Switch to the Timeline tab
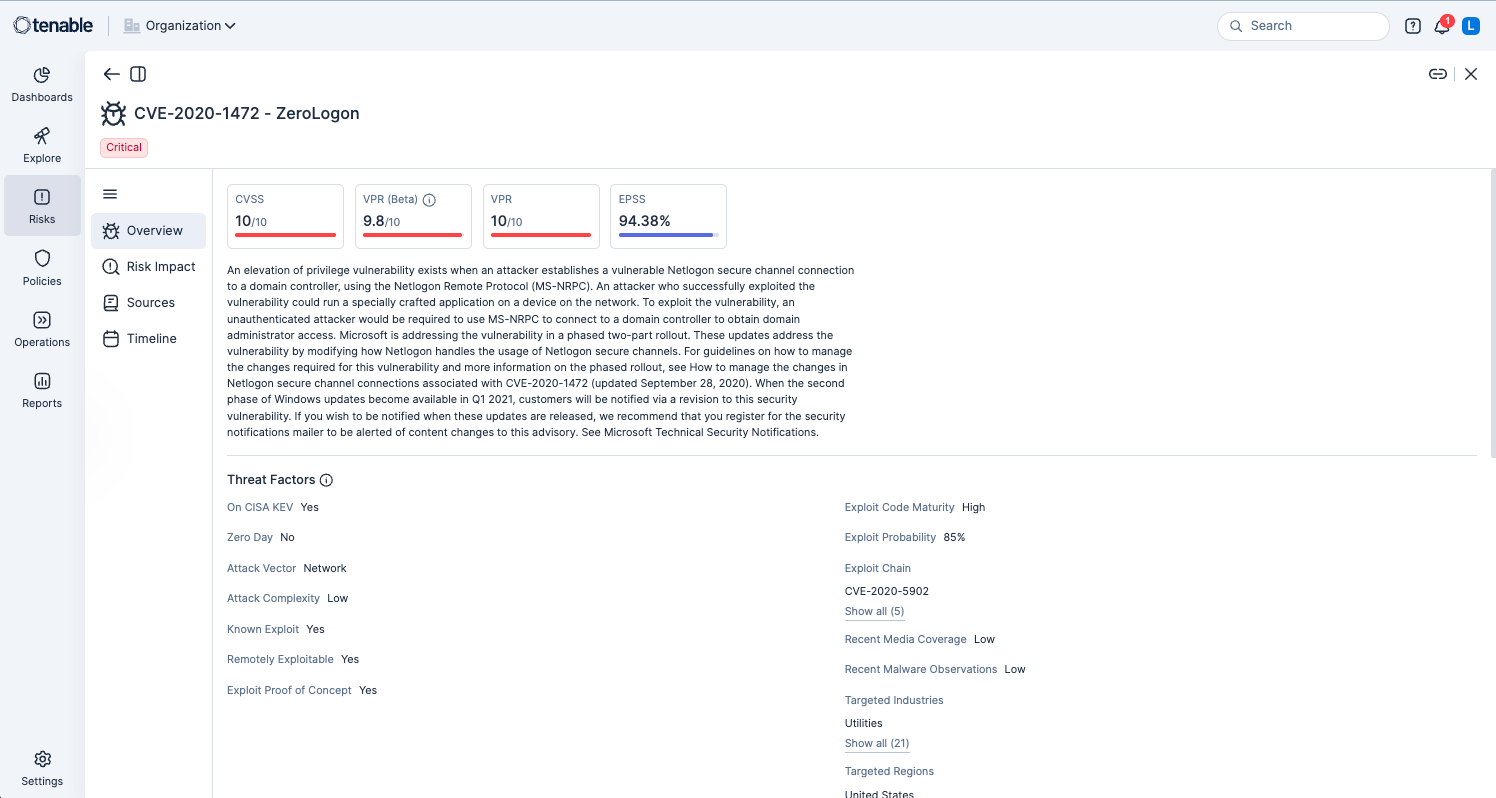Image resolution: width=1496 pixels, height=798 pixels. point(151,339)
